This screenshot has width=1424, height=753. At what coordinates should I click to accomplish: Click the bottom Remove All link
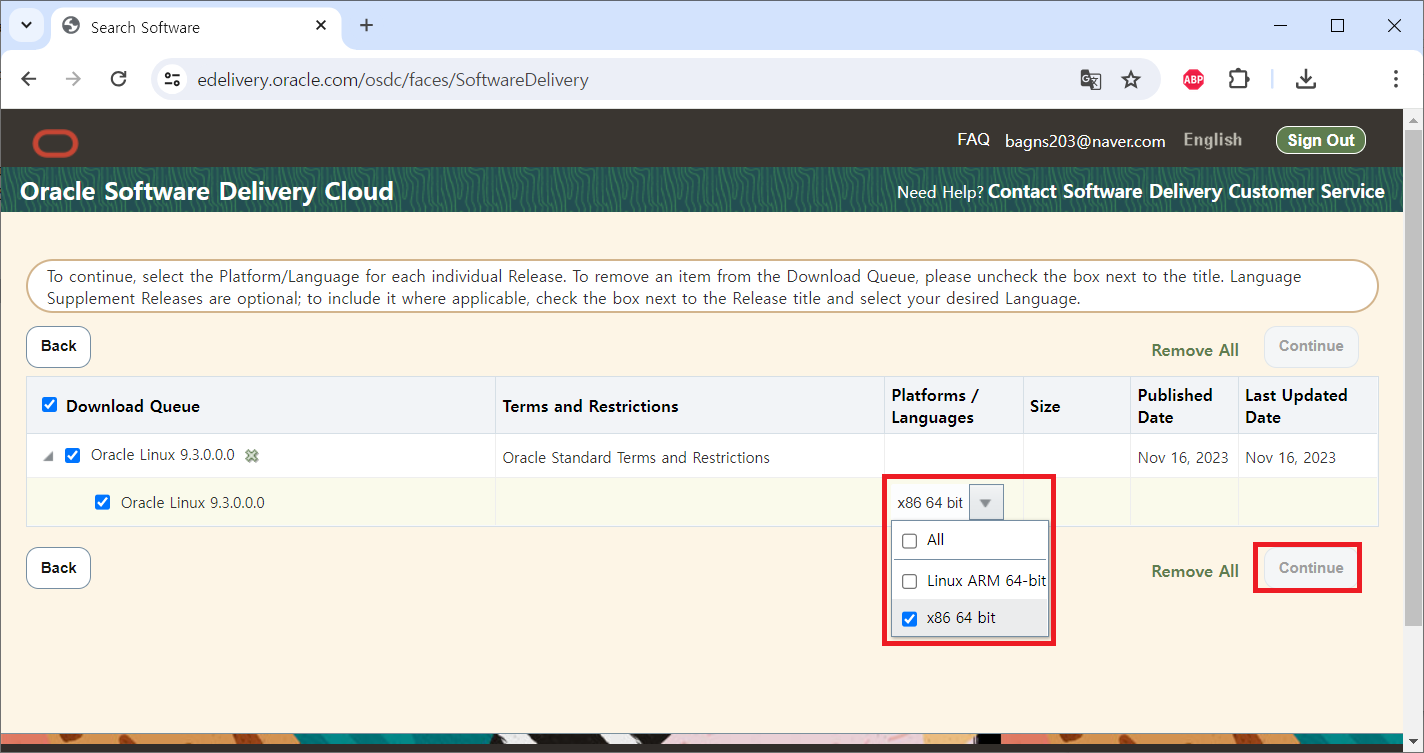tap(1195, 571)
